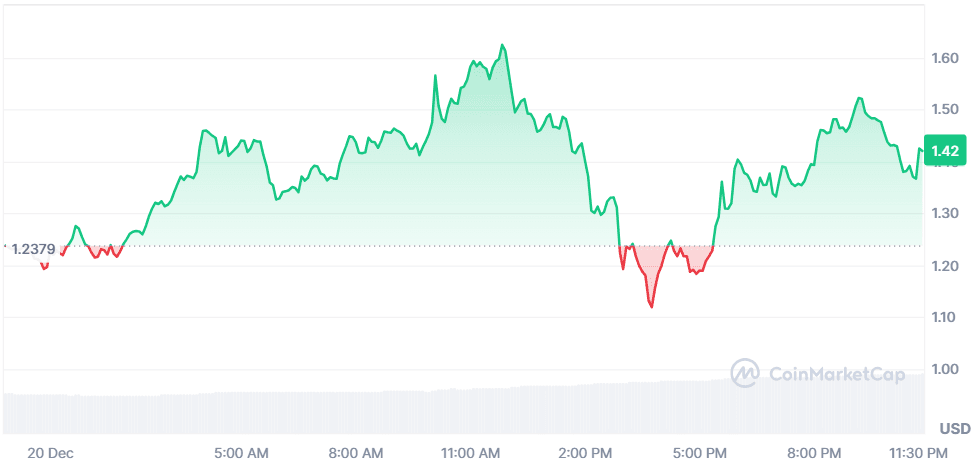Click the green 1.42 current price tag

[x=945, y=151]
